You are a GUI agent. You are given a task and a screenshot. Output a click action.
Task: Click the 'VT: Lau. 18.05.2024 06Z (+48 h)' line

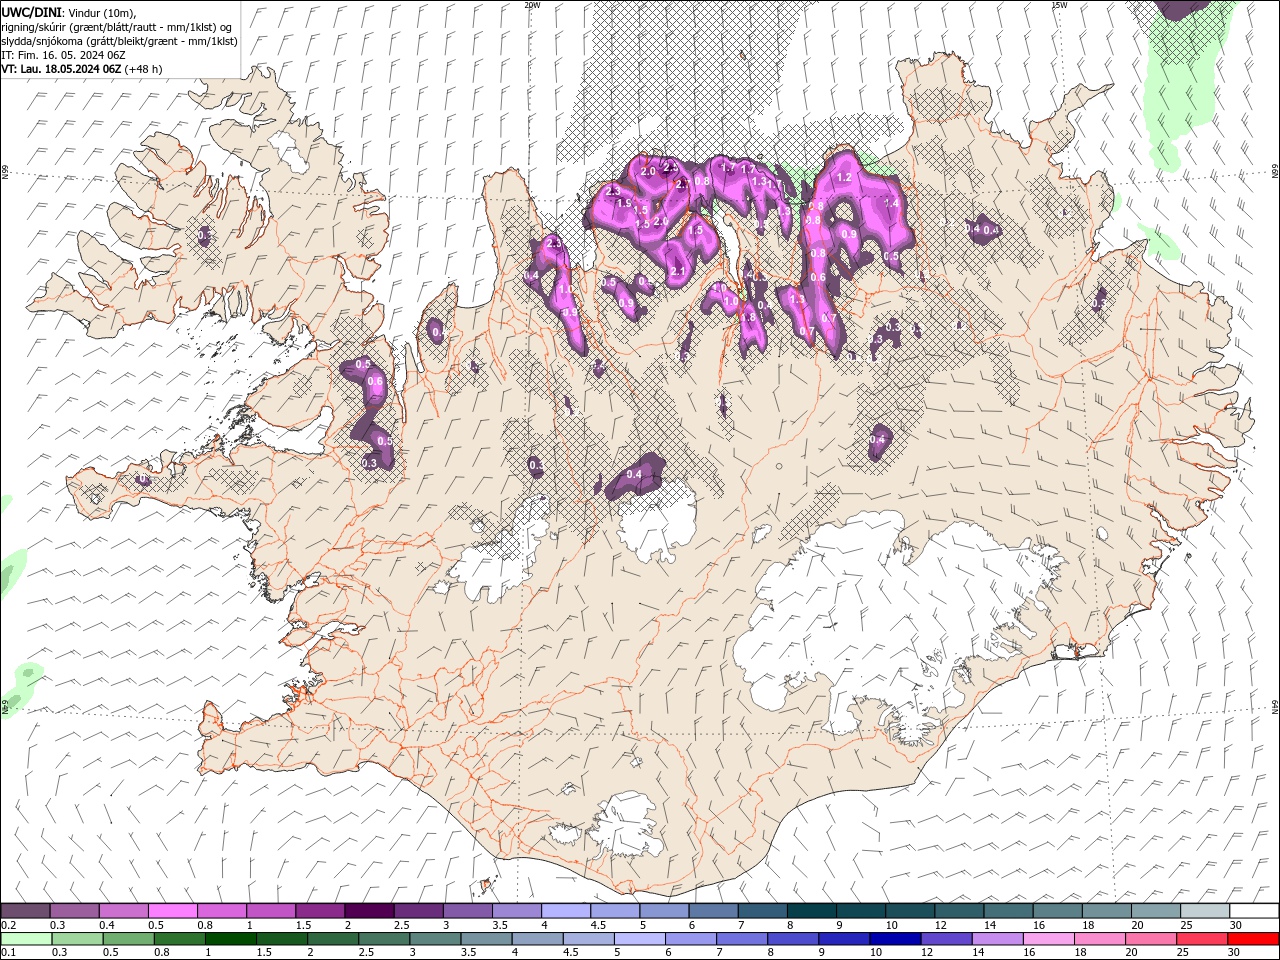click(82, 69)
